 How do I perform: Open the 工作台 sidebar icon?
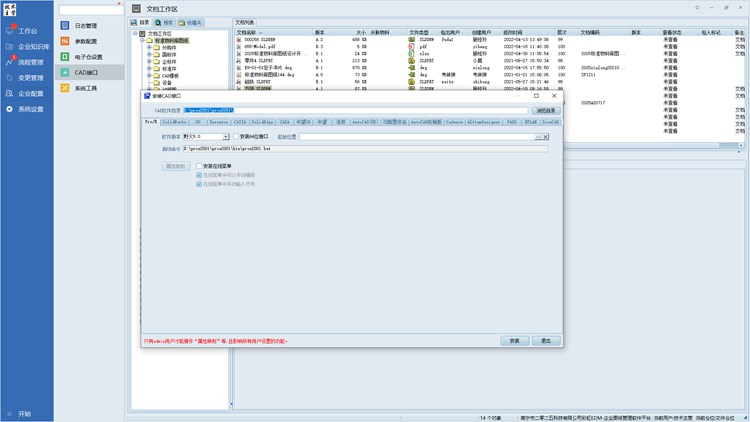coord(9,31)
